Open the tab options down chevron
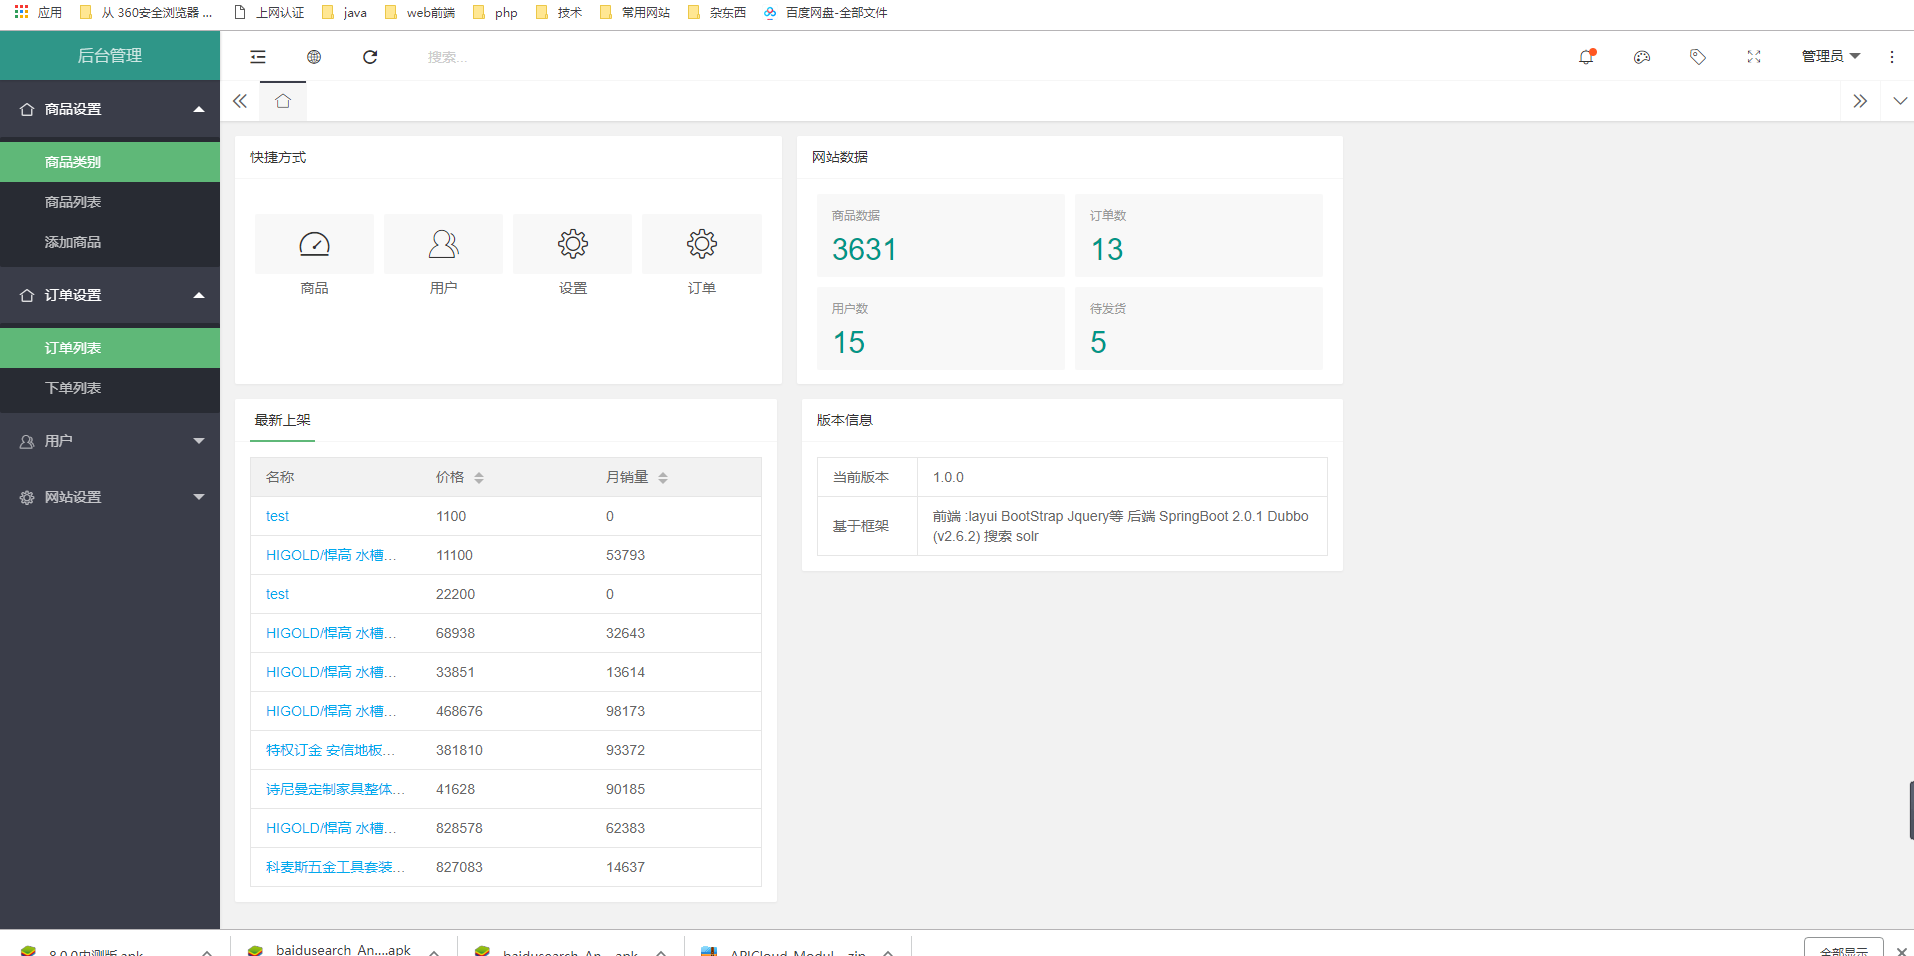 click(1900, 101)
